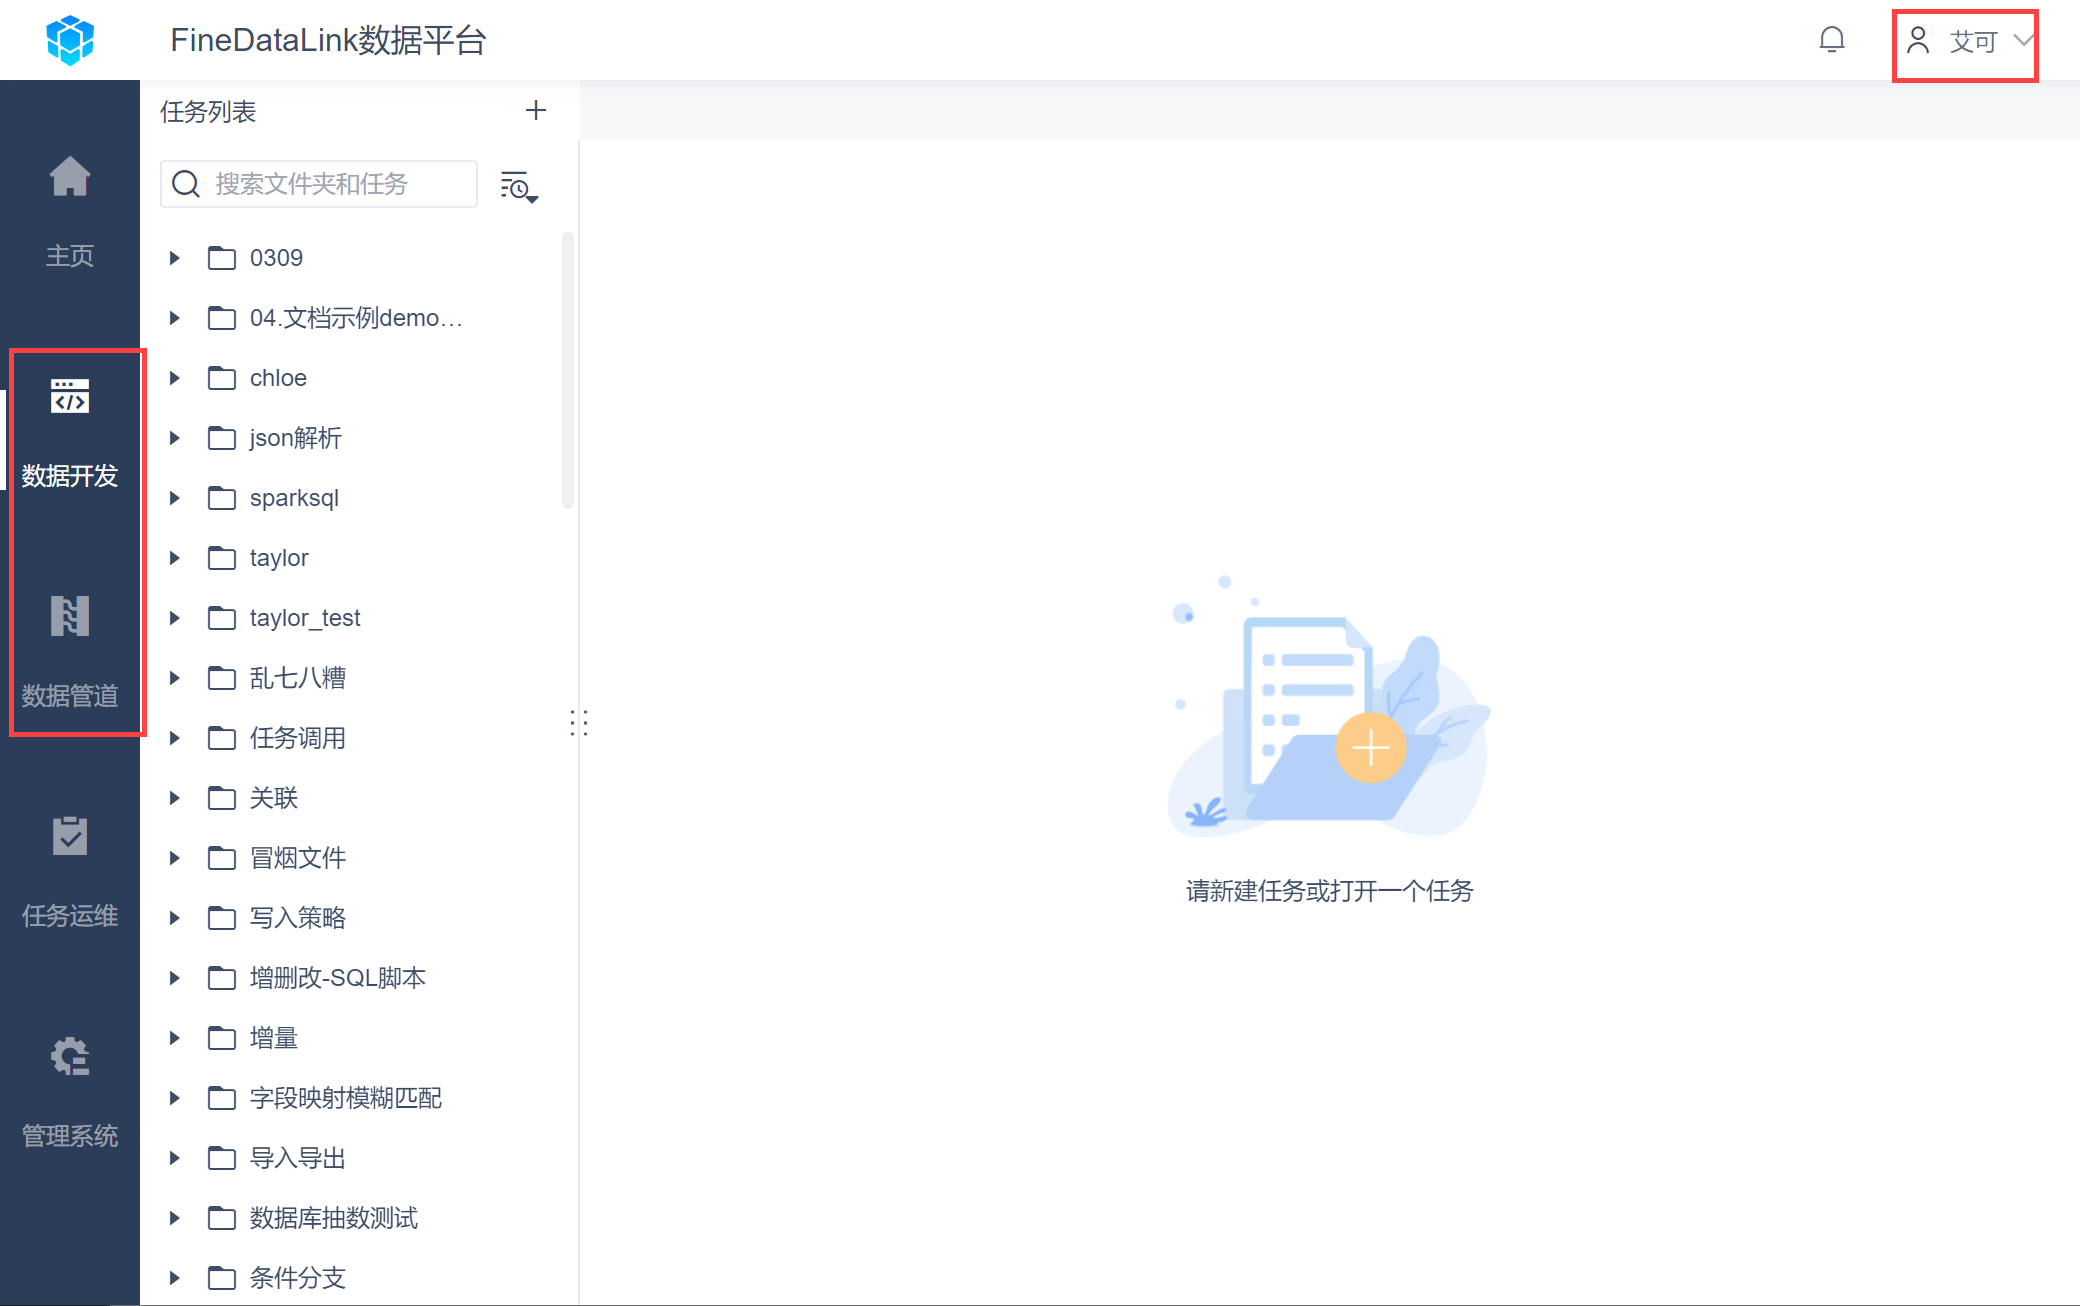Select the 增删改-SQL脚本 folder
The height and width of the screenshot is (1306, 2080).
coord(337,978)
